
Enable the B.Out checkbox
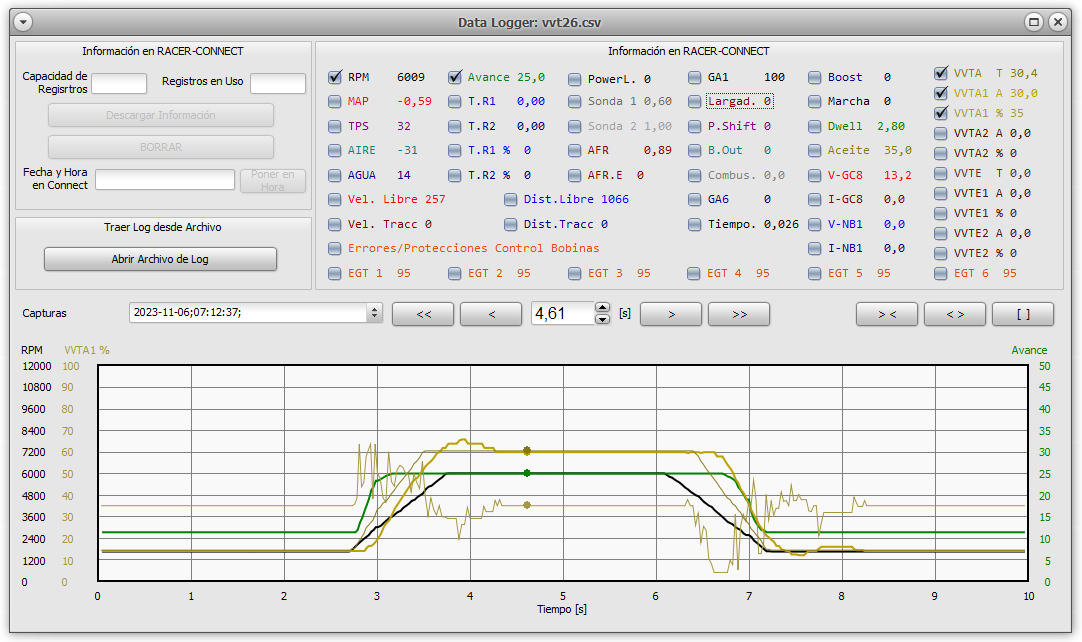695,150
